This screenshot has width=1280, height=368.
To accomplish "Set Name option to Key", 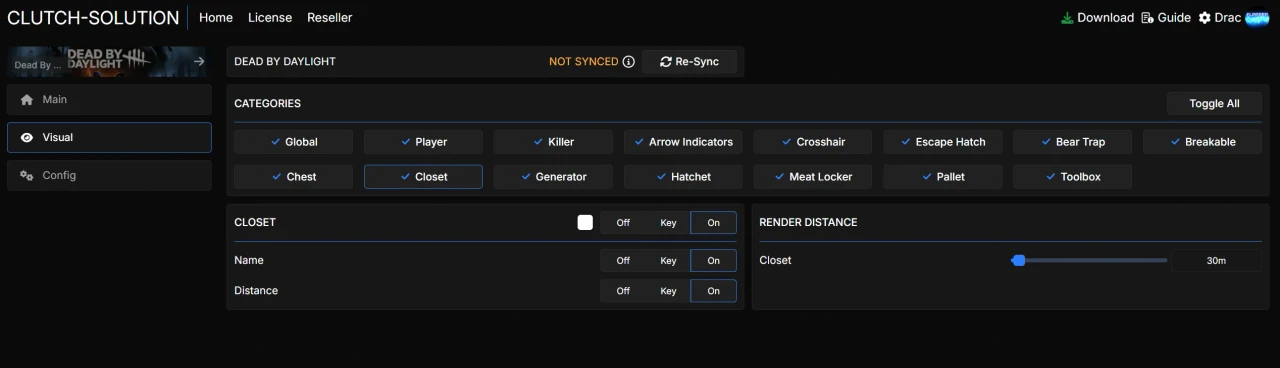I will [668, 261].
